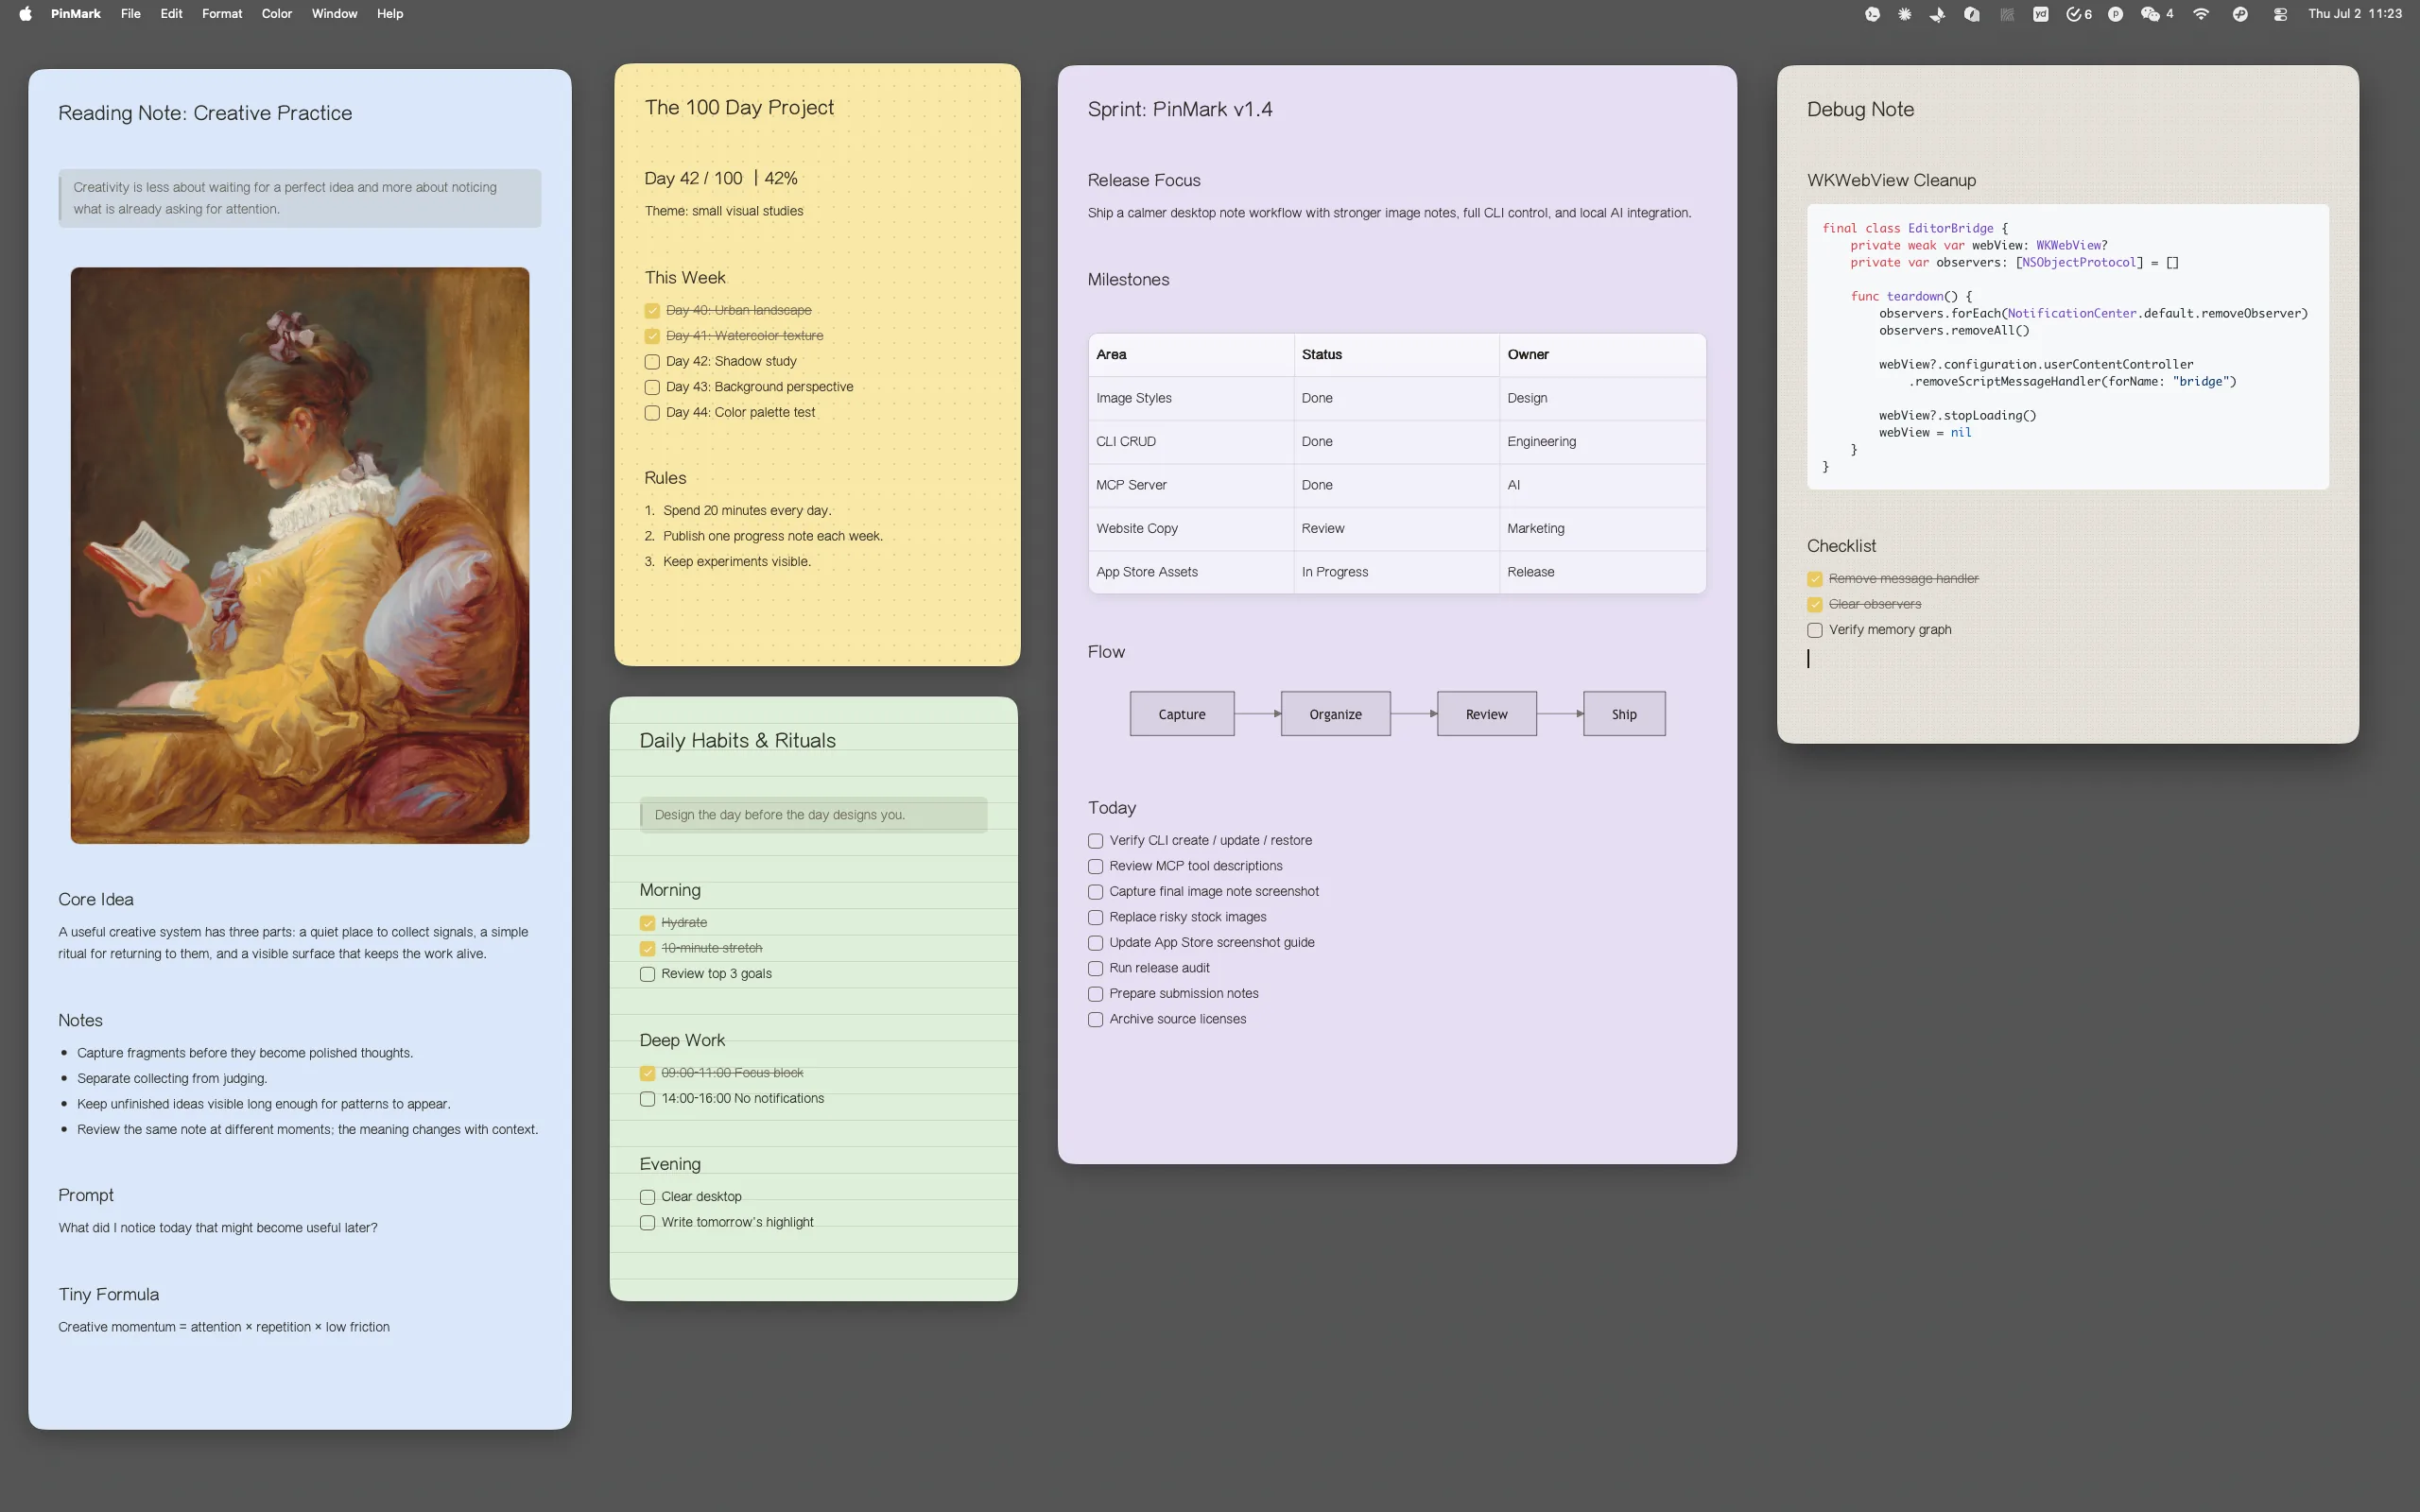The width and height of the screenshot is (2420, 1512).
Task: Check '14:00-16:00 No notifications' box
Action: 647,1099
